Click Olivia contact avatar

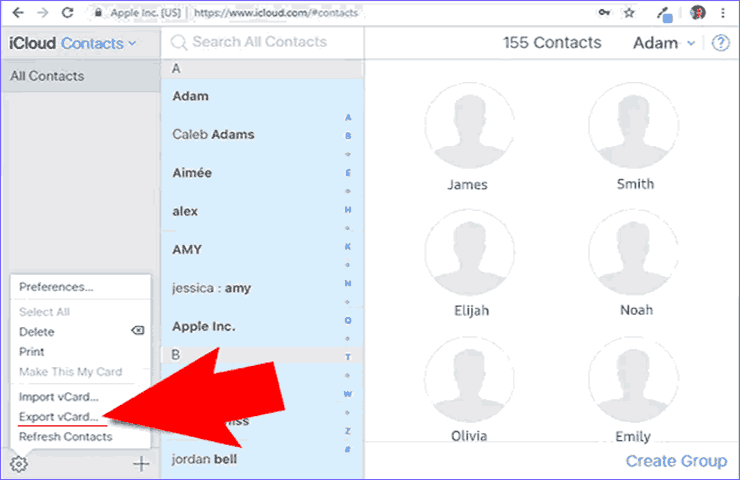point(470,379)
